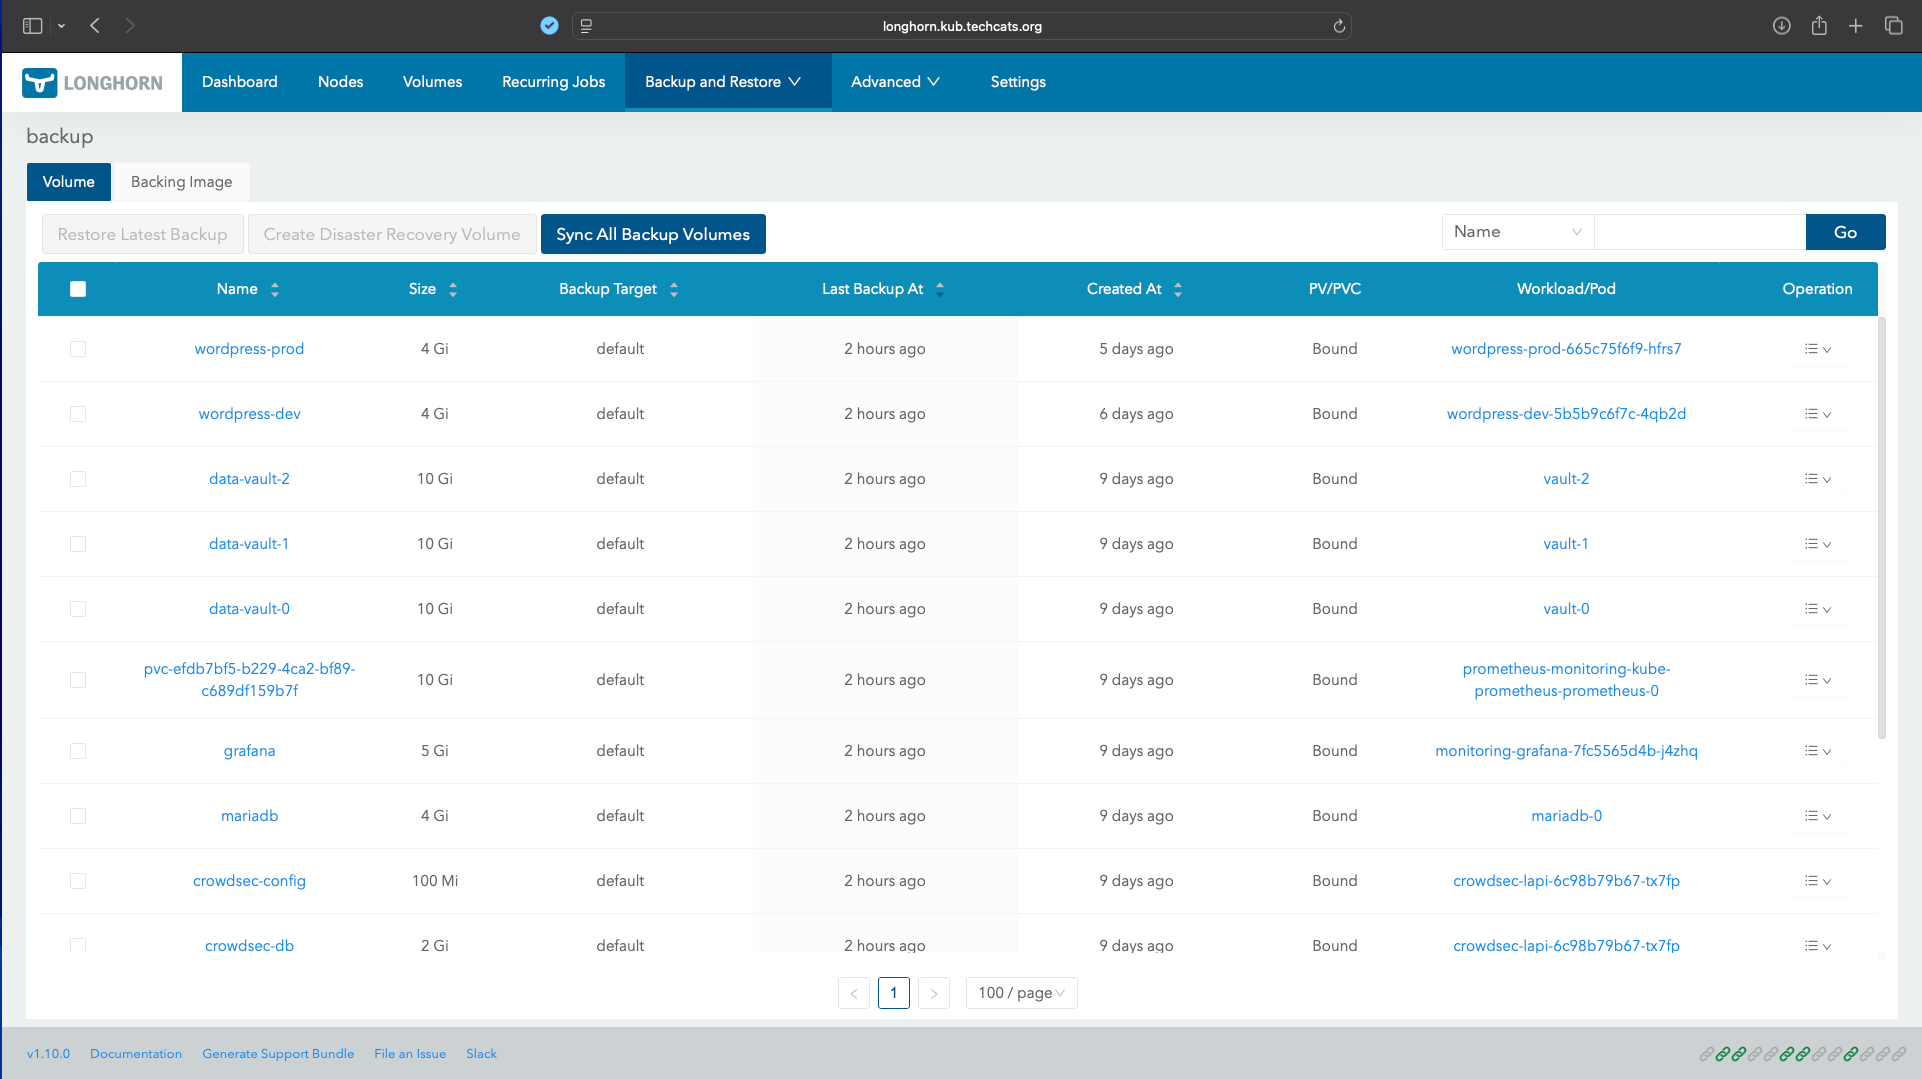Click the search input next to the Go button

(1698, 231)
